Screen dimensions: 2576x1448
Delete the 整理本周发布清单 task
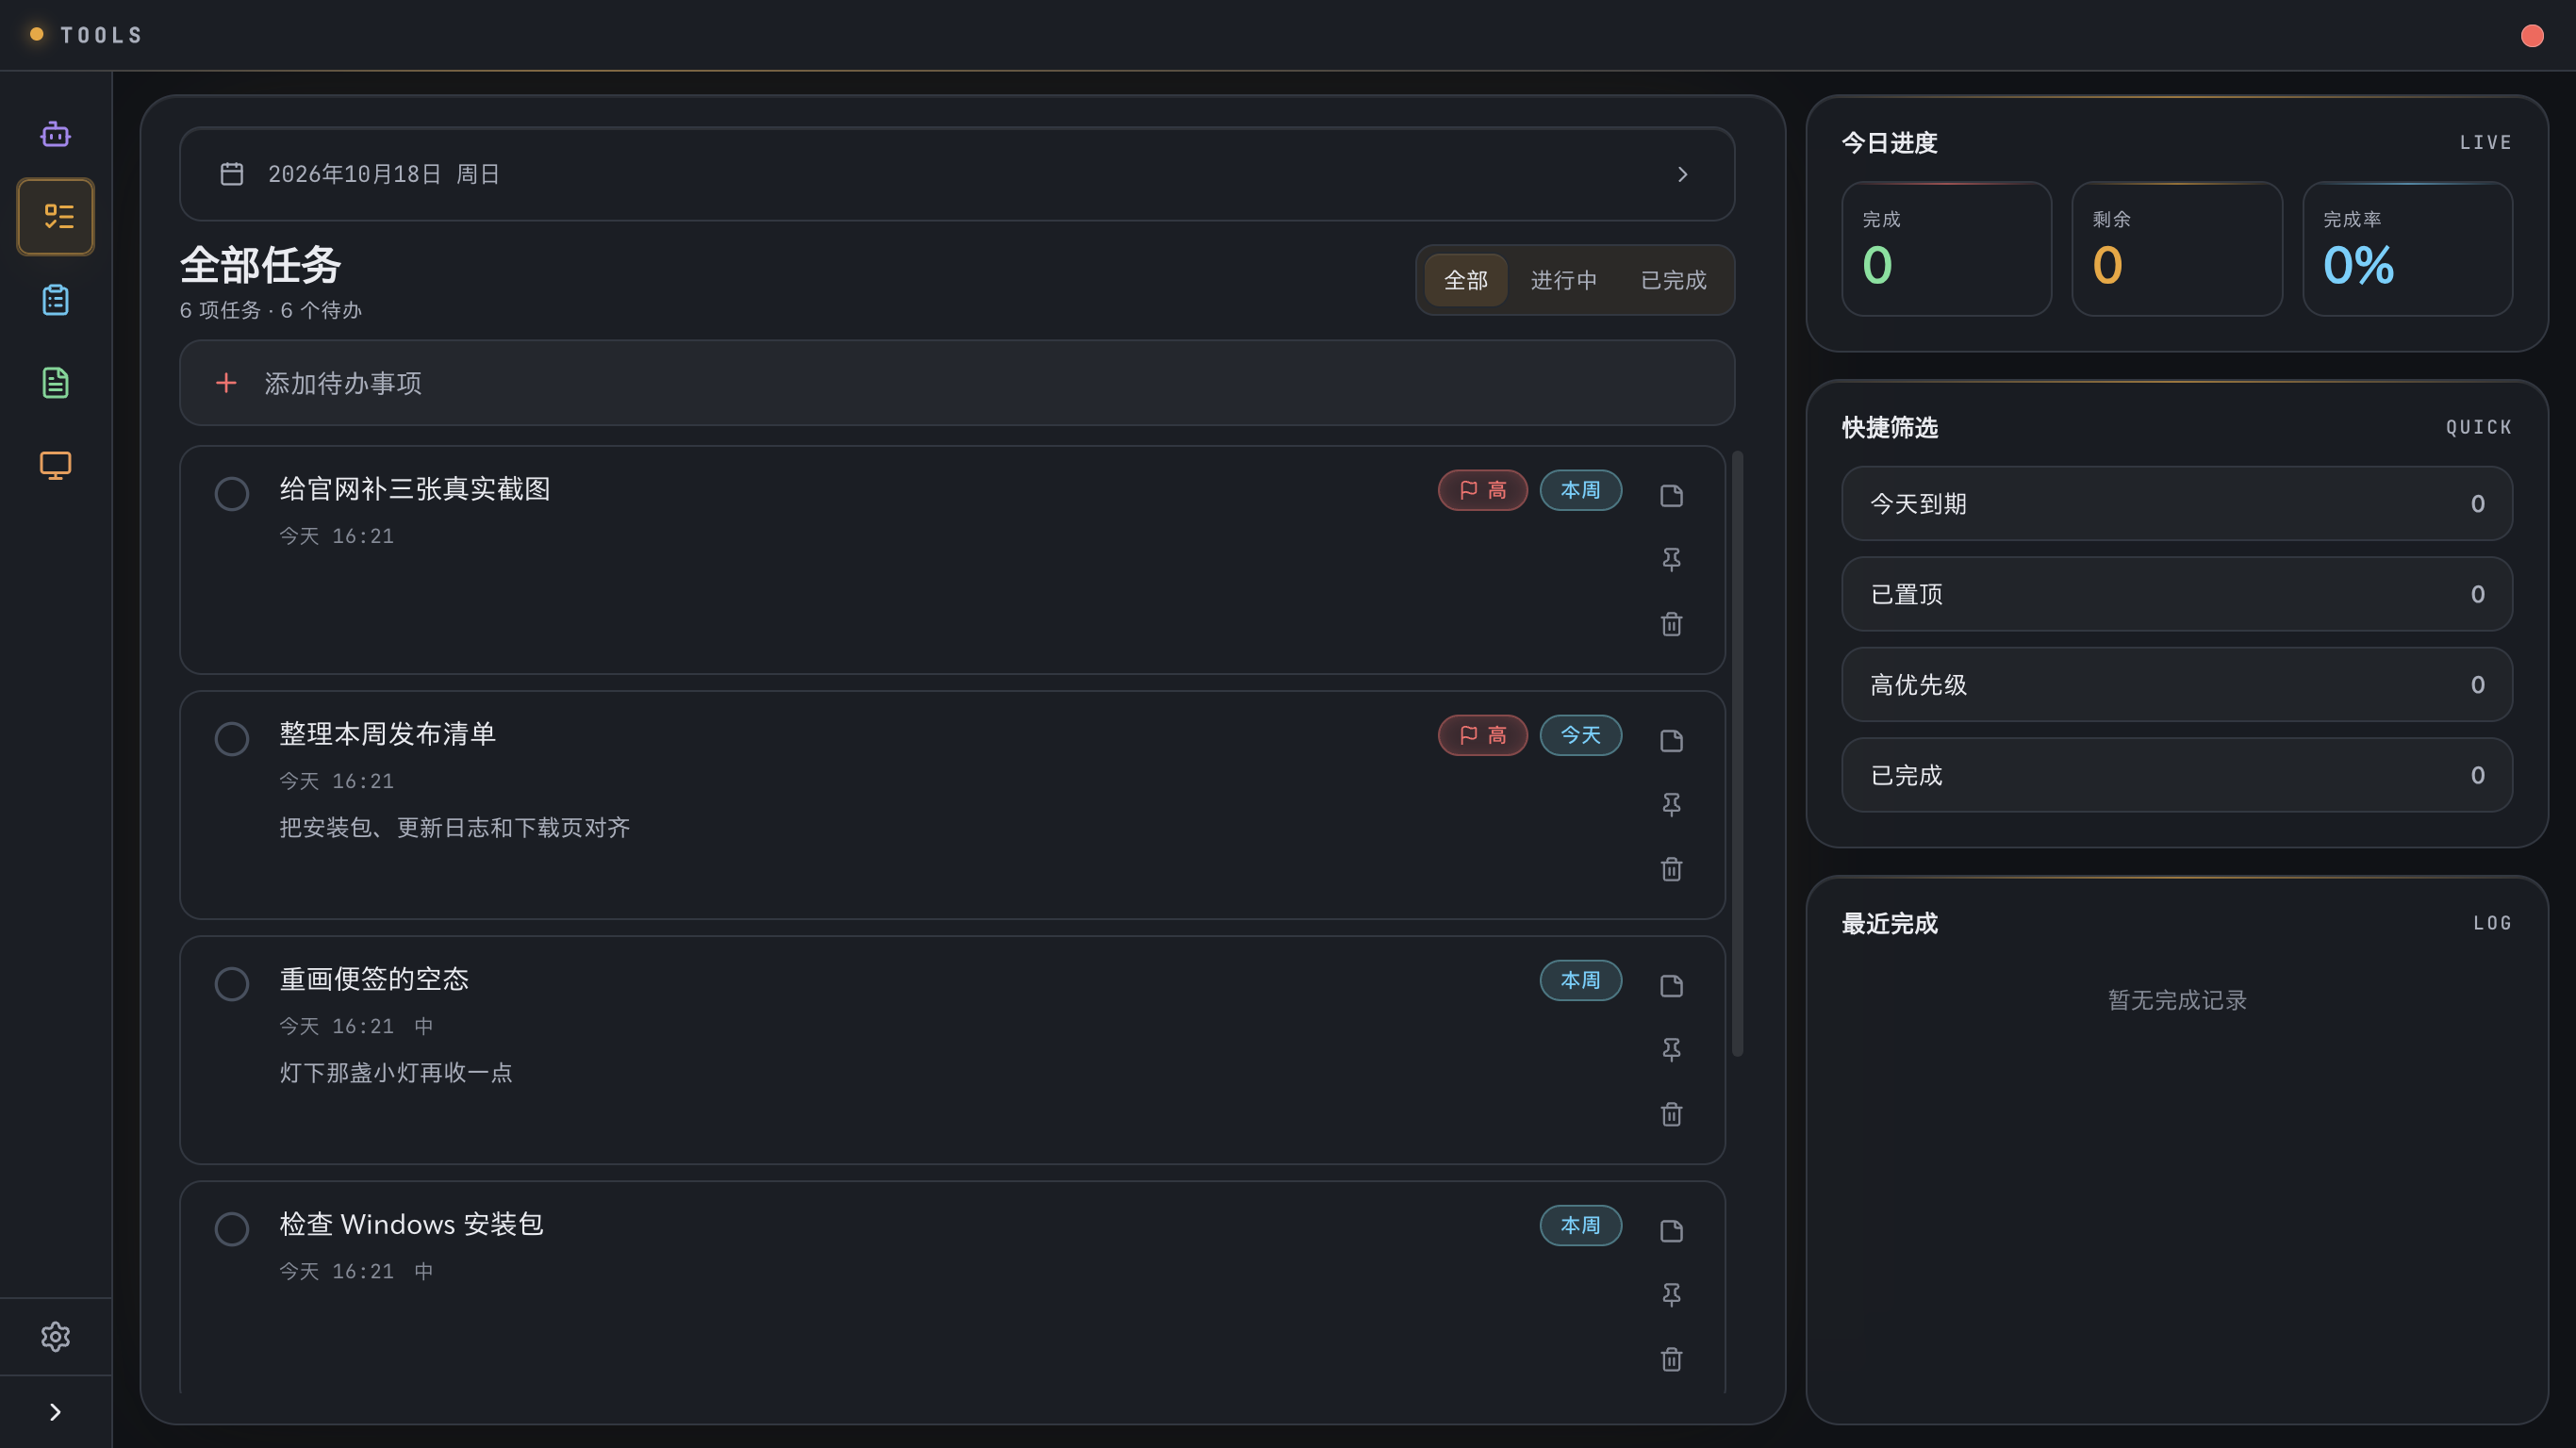point(1671,869)
